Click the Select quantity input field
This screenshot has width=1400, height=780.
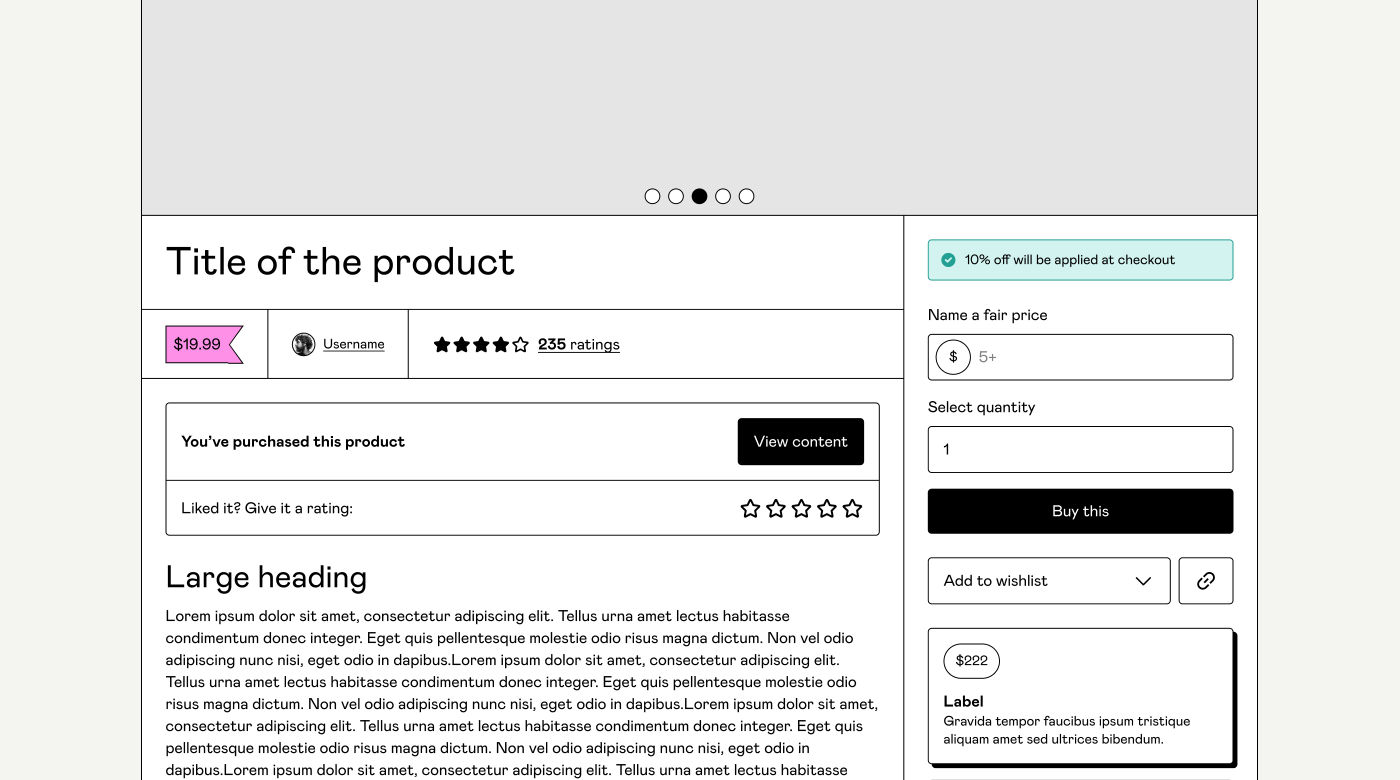tap(1080, 449)
